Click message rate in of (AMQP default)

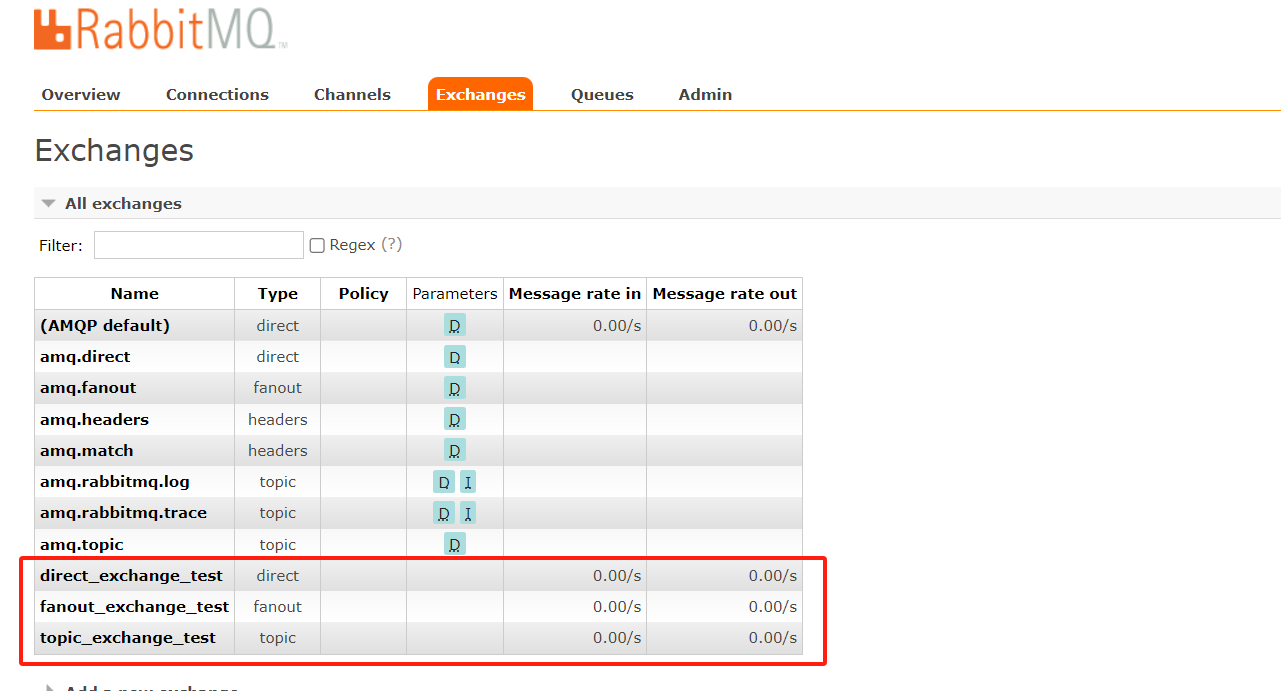tap(617, 325)
